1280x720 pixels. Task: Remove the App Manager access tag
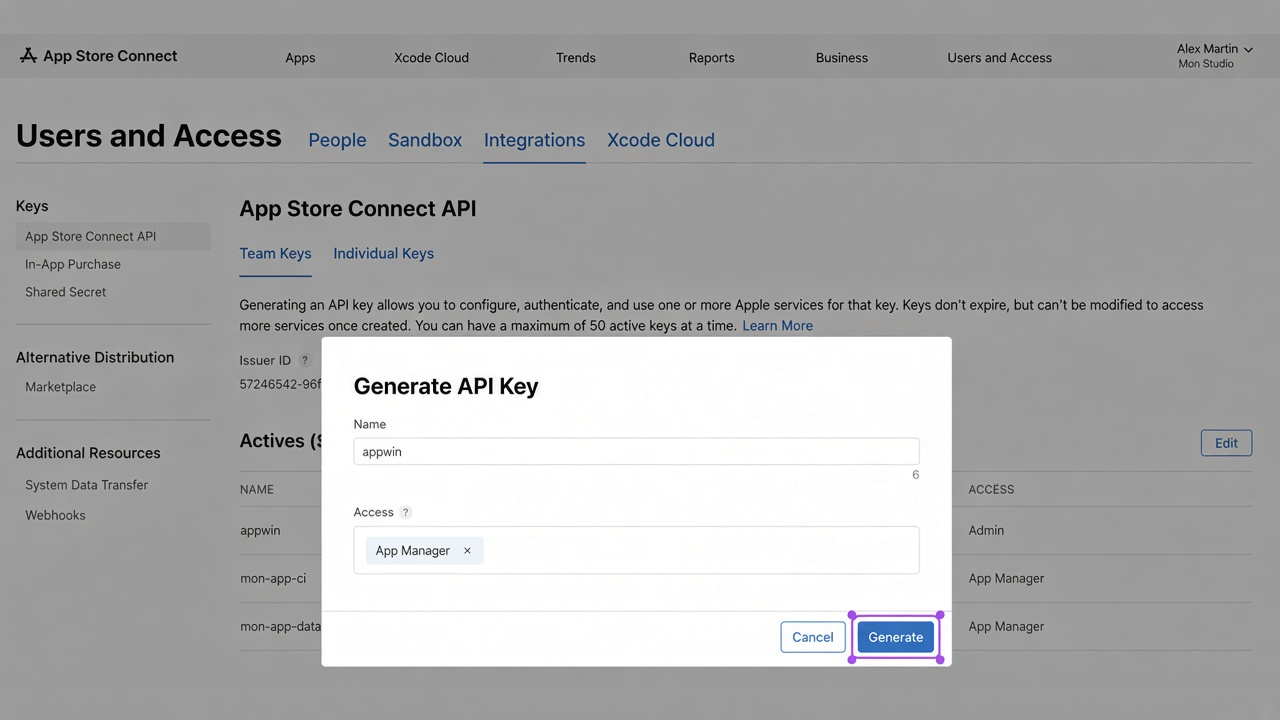(467, 551)
